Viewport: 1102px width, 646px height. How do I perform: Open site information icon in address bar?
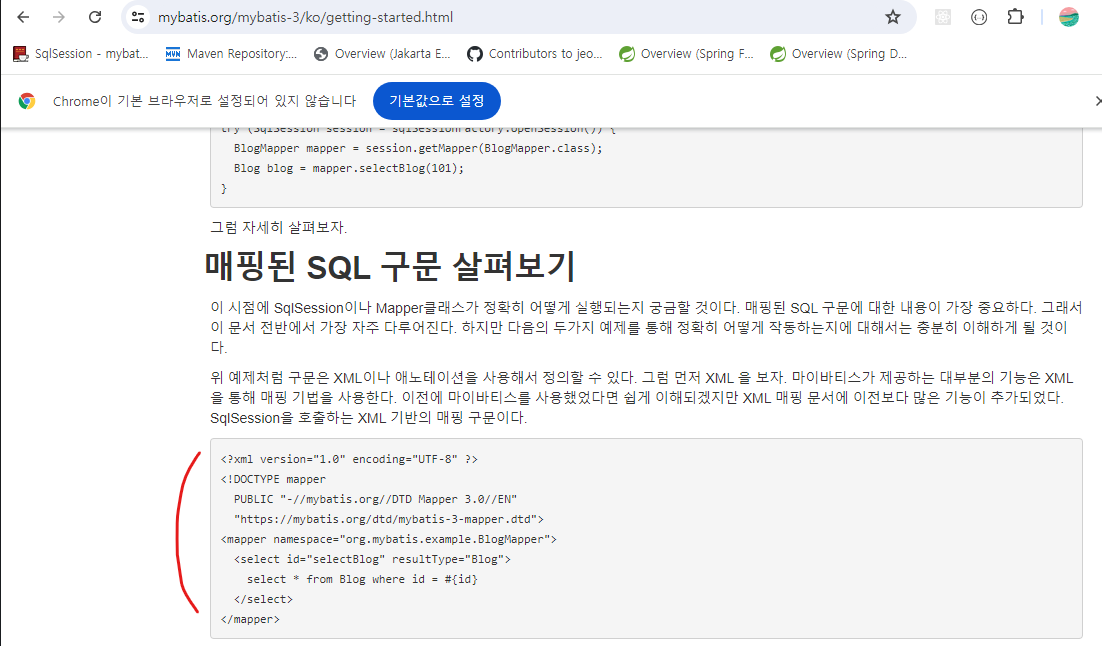point(138,17)
